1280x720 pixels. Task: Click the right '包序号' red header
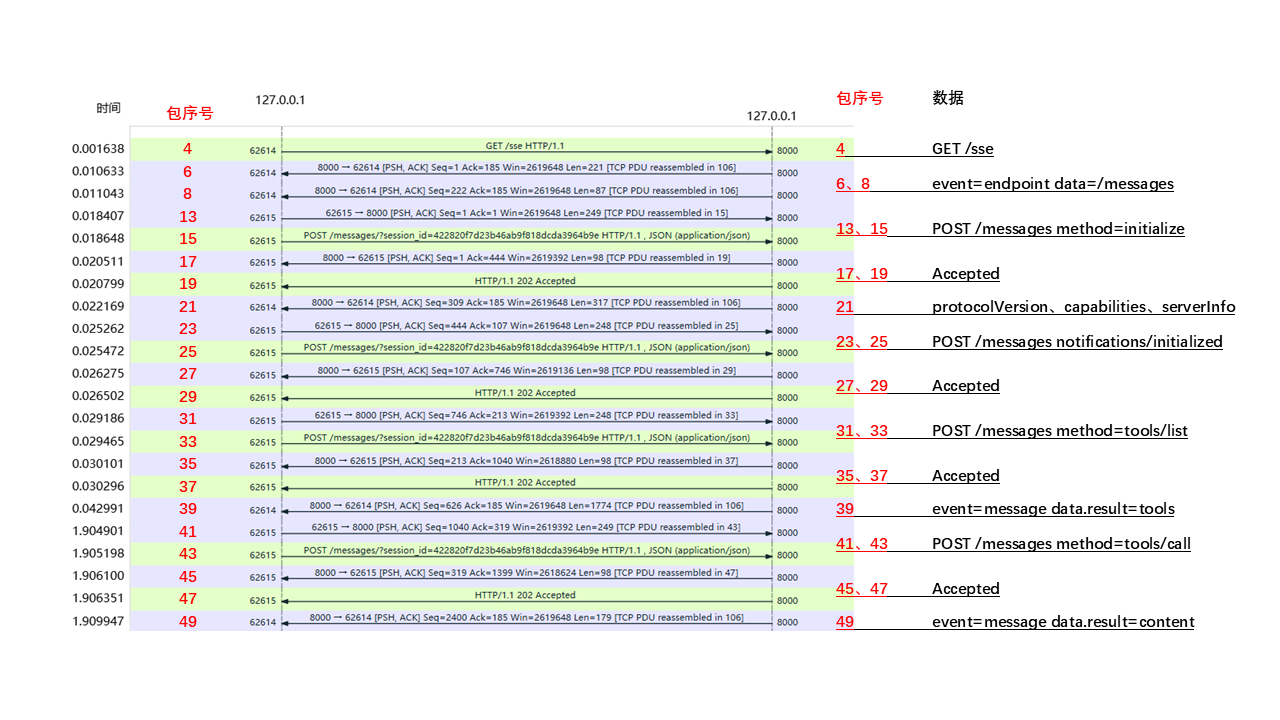tap(859, 98)
